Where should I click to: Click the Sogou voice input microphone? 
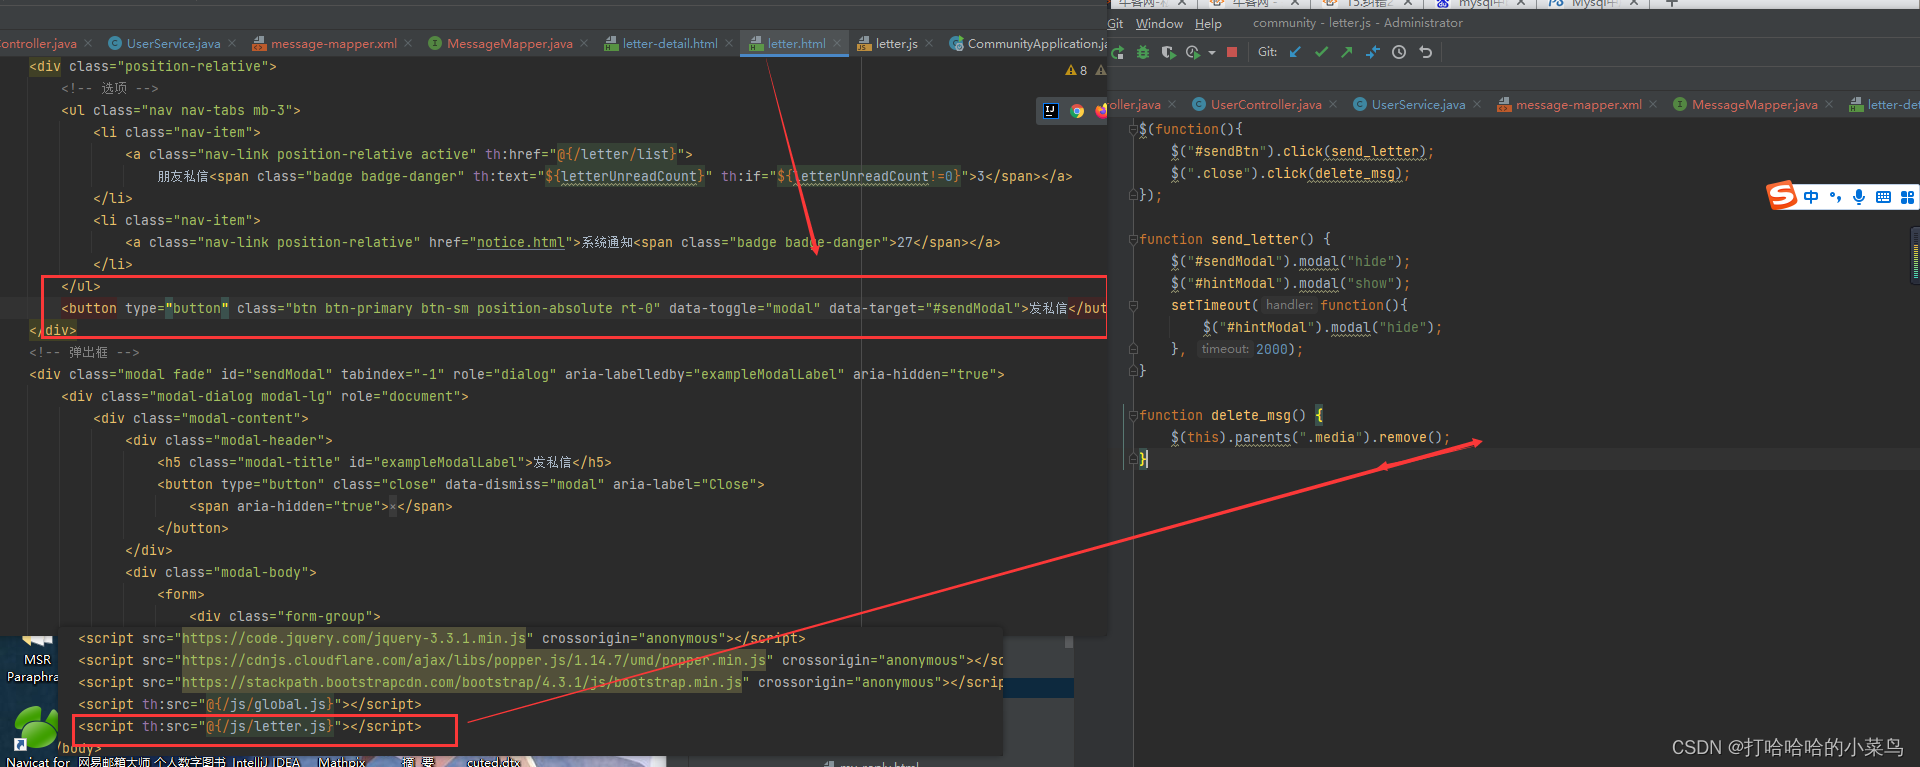click(1859, 197)
